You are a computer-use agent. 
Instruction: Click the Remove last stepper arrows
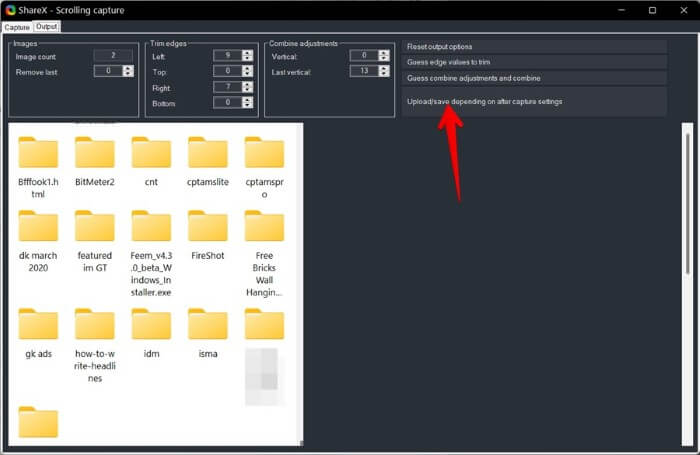pyautogui.click(x=128, y=71)
